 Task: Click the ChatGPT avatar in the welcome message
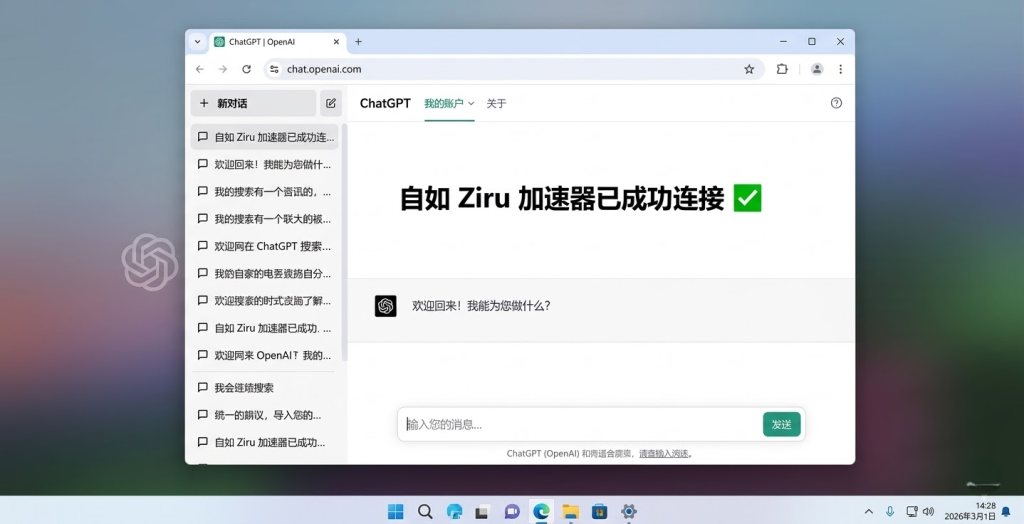click(x=385, y=306)
